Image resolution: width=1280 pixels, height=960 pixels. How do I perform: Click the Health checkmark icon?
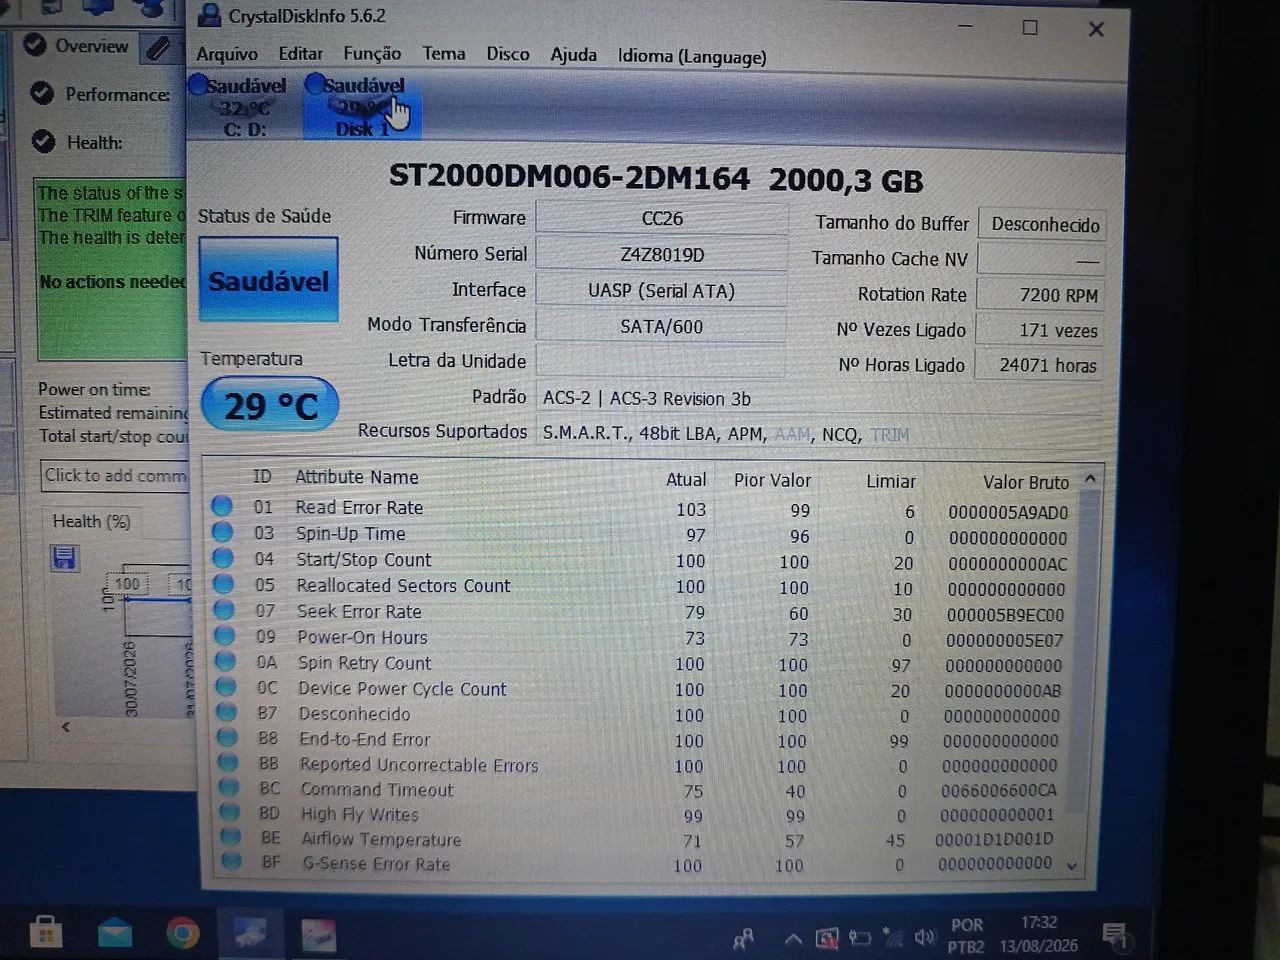(43, 142)
